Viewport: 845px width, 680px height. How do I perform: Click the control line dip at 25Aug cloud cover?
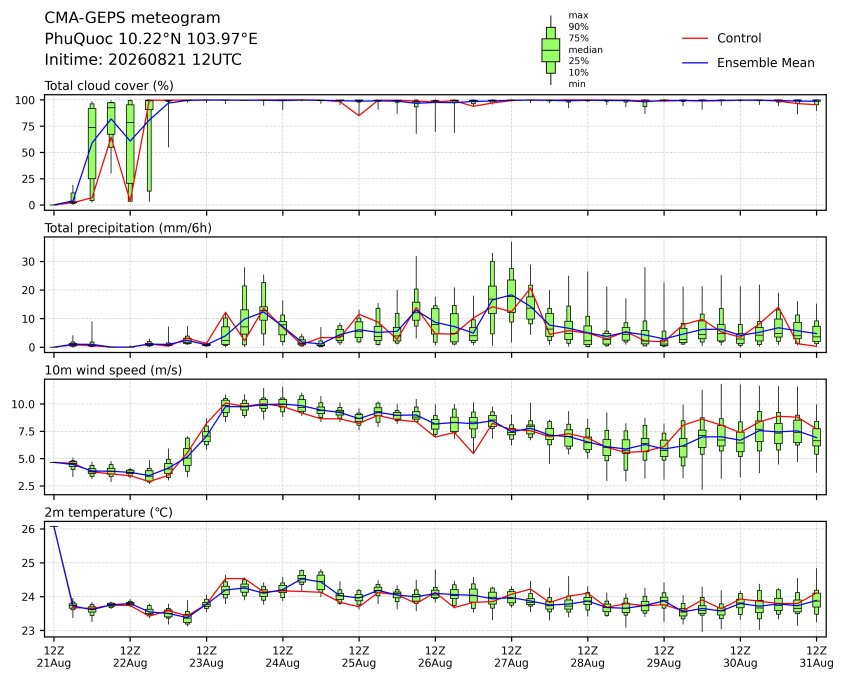tap(359, 115)
